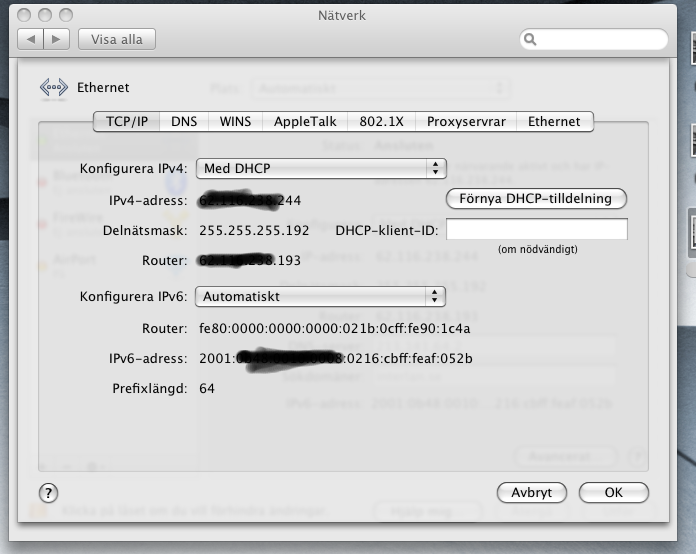Click the IPv6 router address fe80:0000:0000:0000:021b:0cff:fe90:1c4a
The width and height of the screenshot is (696, 554).
click(335, 328)
